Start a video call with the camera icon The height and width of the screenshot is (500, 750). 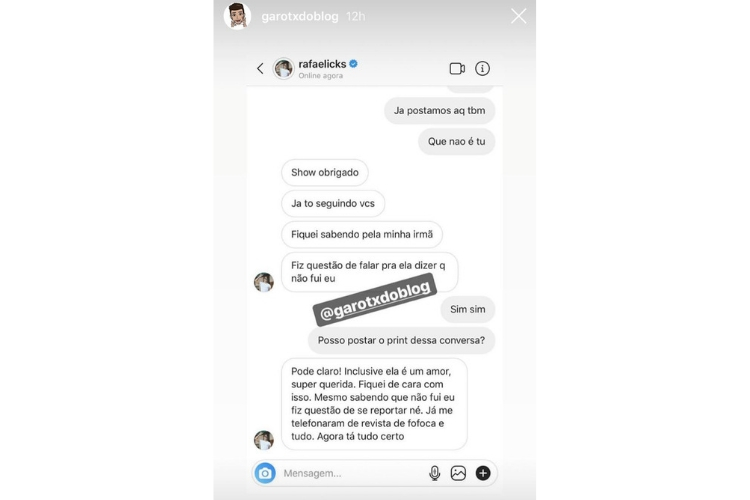tap(457, 68)
